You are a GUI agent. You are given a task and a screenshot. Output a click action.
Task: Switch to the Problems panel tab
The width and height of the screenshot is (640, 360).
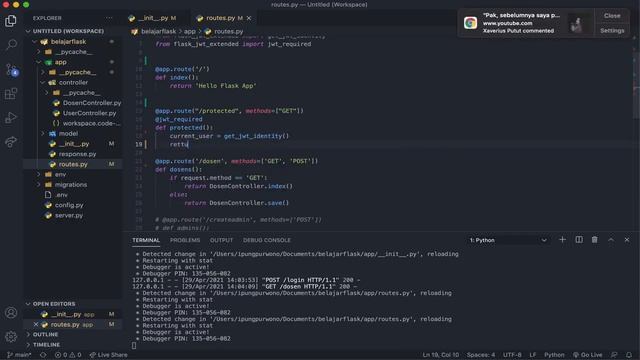(x=185, y=240)
